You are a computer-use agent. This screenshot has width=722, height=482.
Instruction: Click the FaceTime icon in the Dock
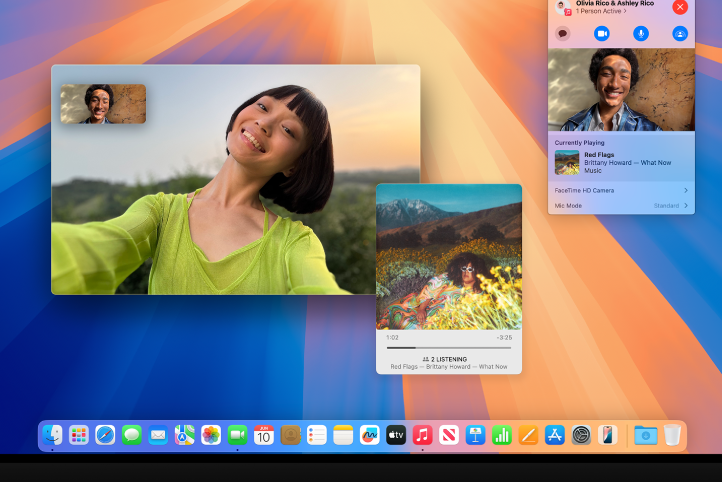click(238, 435)
